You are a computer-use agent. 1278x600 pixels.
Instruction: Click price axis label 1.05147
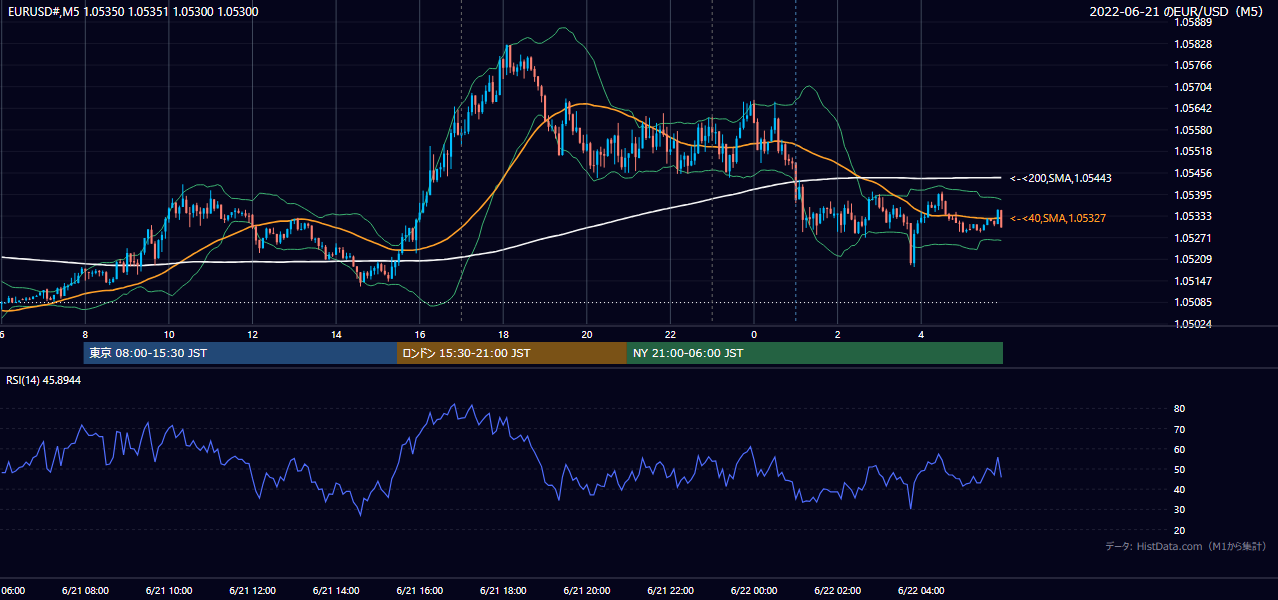click(x=1193, y=281)
